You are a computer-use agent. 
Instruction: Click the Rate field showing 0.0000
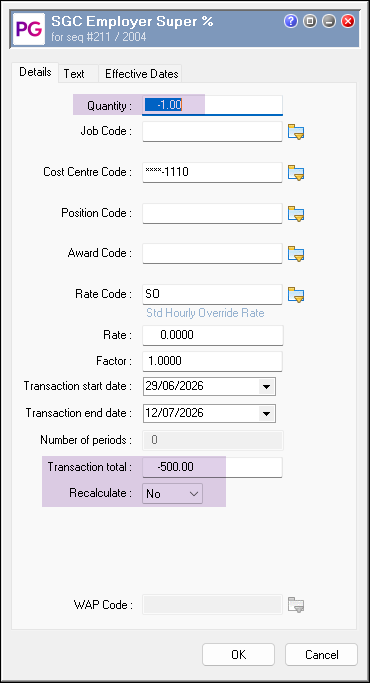coord(213,335)
